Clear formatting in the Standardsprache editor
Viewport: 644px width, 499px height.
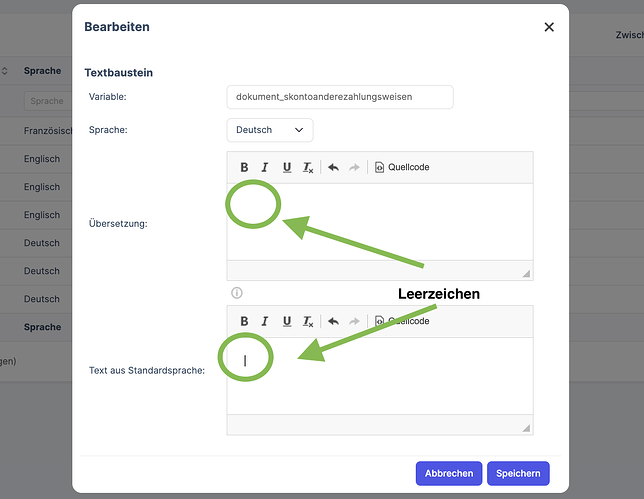pyautogui.click(x=308, y=321)
